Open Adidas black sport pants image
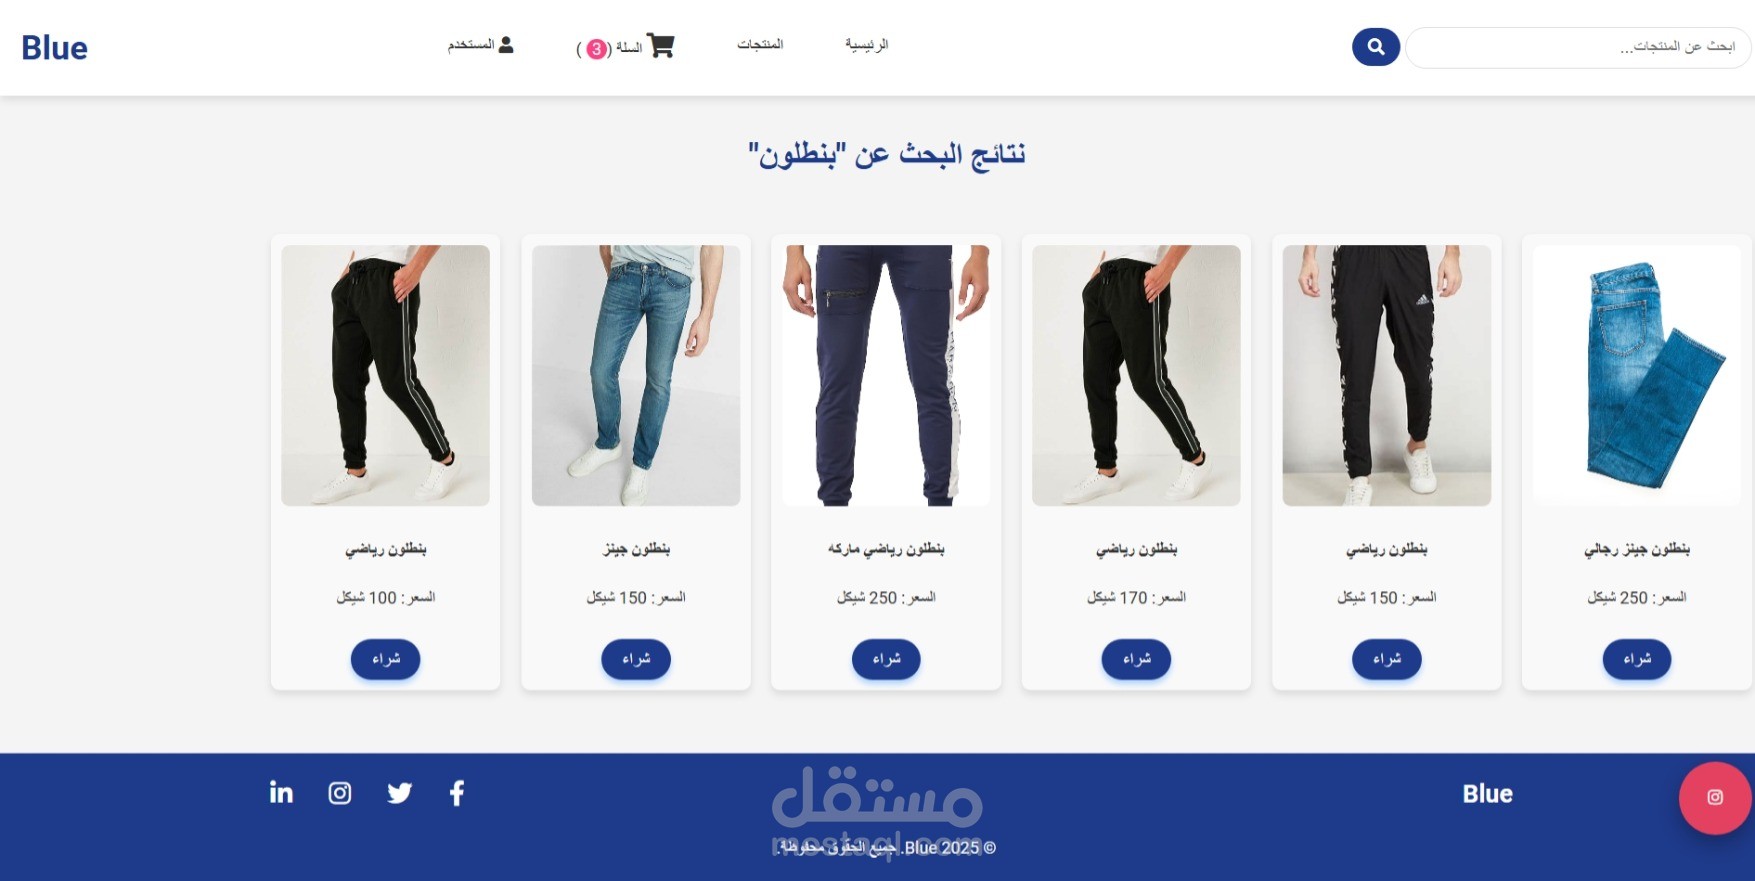Image resolution: width=1755 pixels, height=881 pixels. pos(1387,375)
